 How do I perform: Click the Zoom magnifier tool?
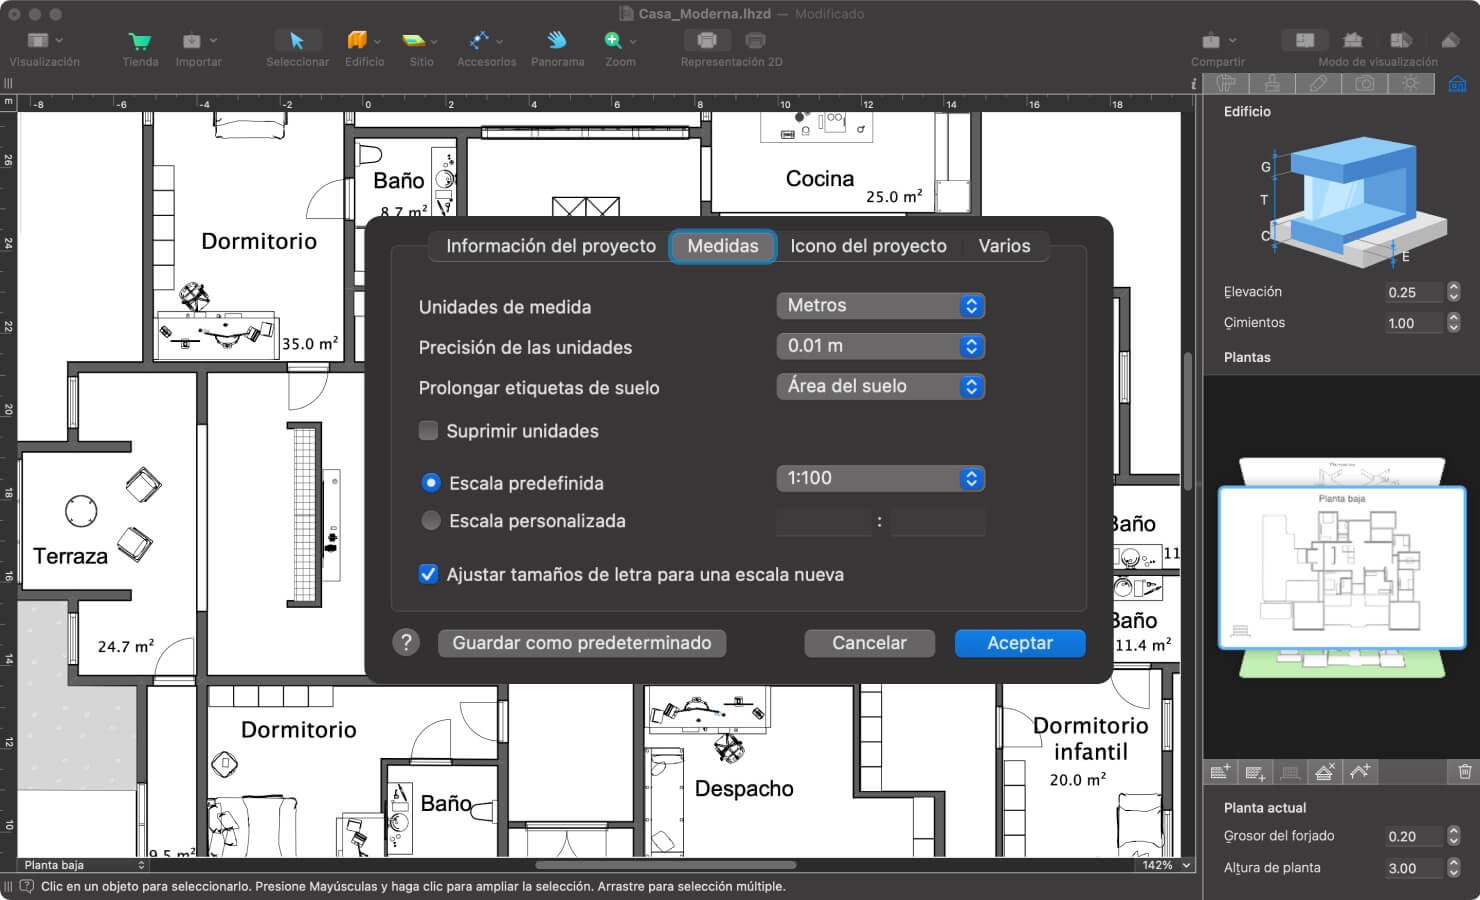pos(613,41)
